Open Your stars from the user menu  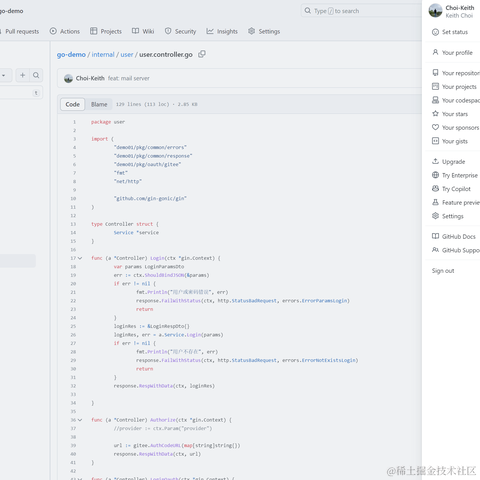pos(455,114)
